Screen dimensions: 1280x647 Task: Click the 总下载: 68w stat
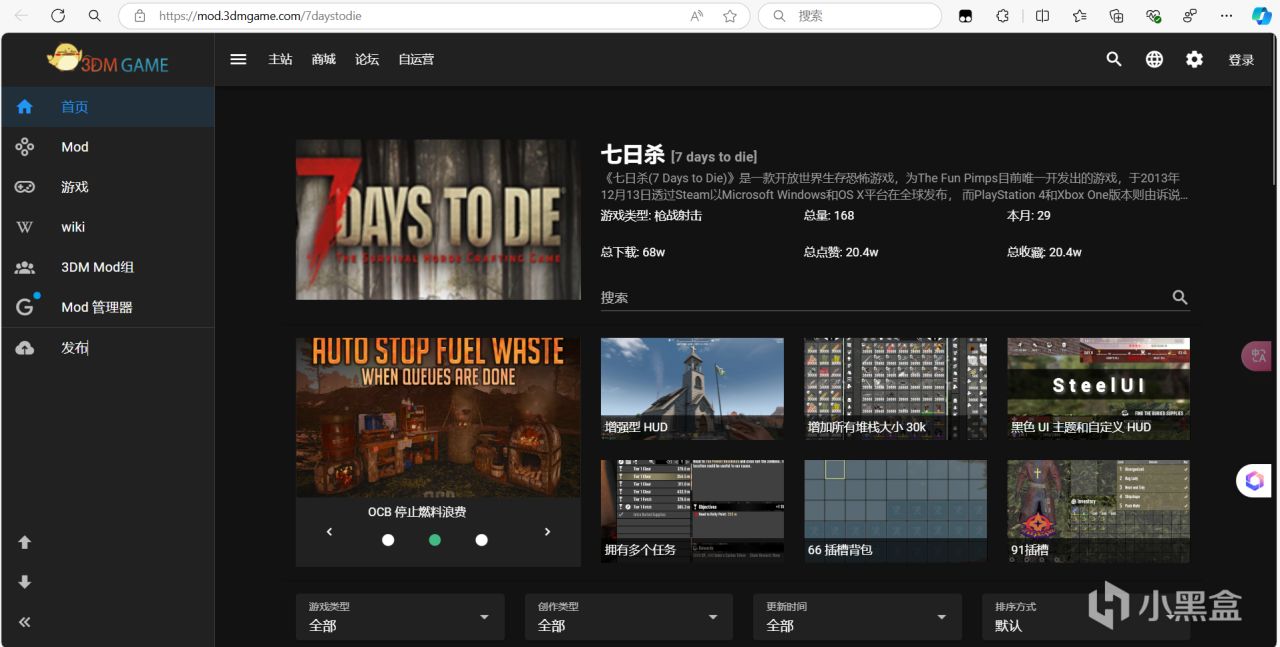point(633,252)
